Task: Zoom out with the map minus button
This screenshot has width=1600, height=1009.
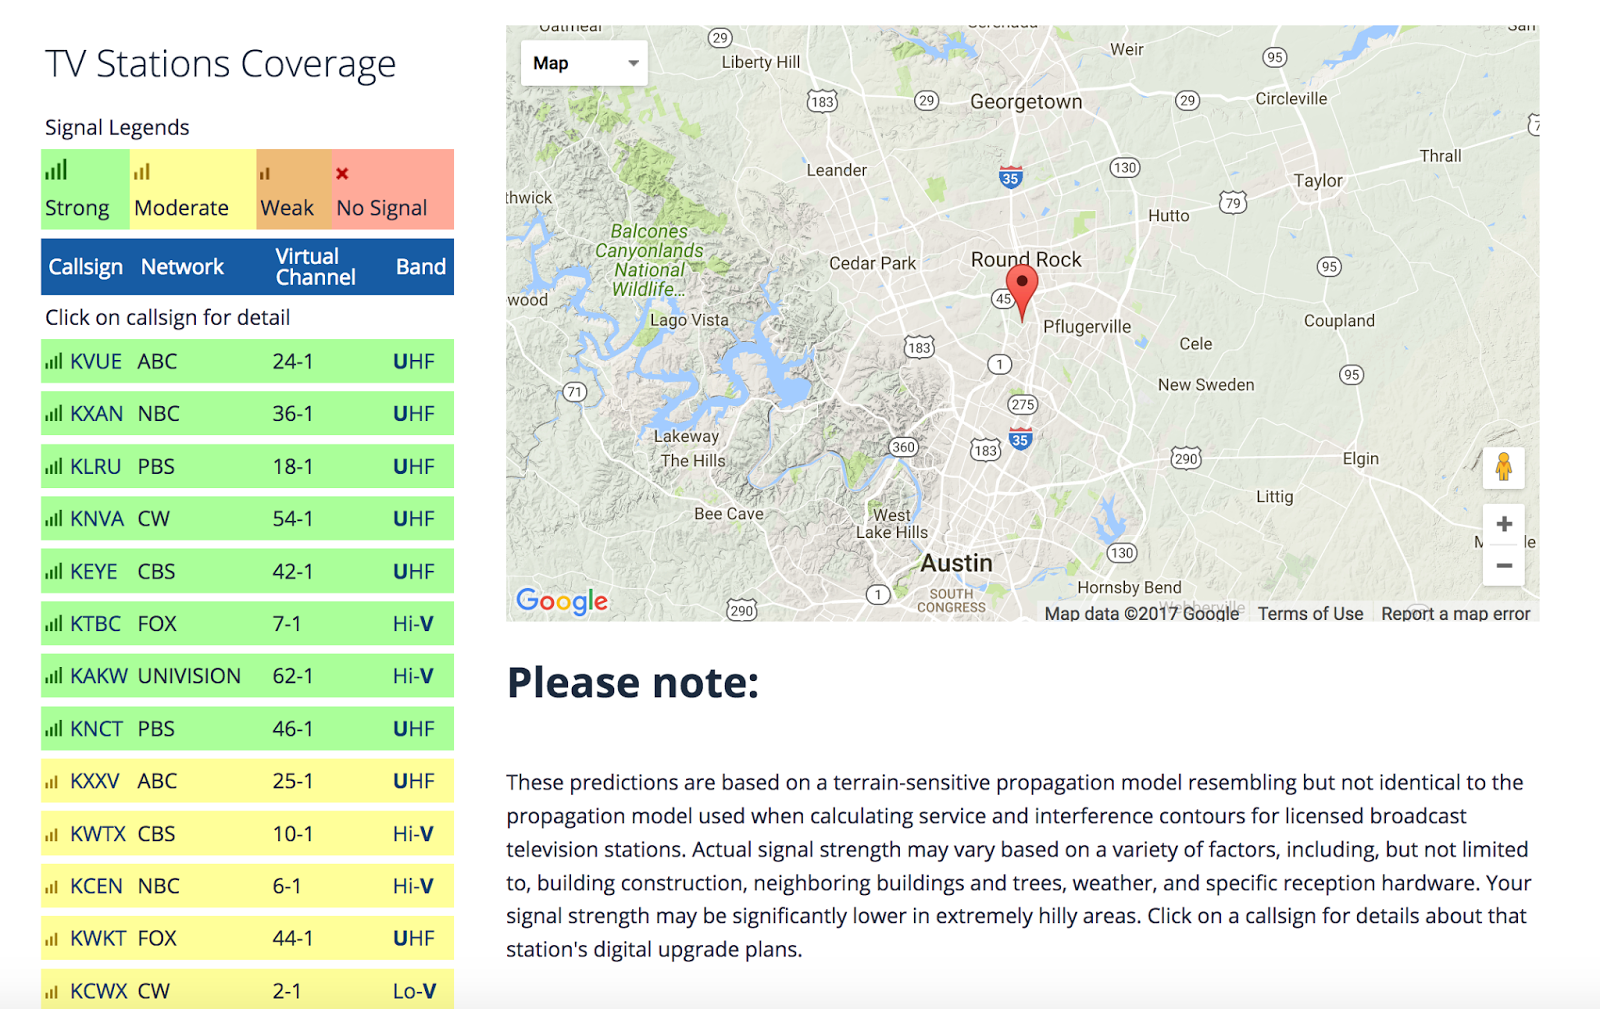Action: point(1503,566)
